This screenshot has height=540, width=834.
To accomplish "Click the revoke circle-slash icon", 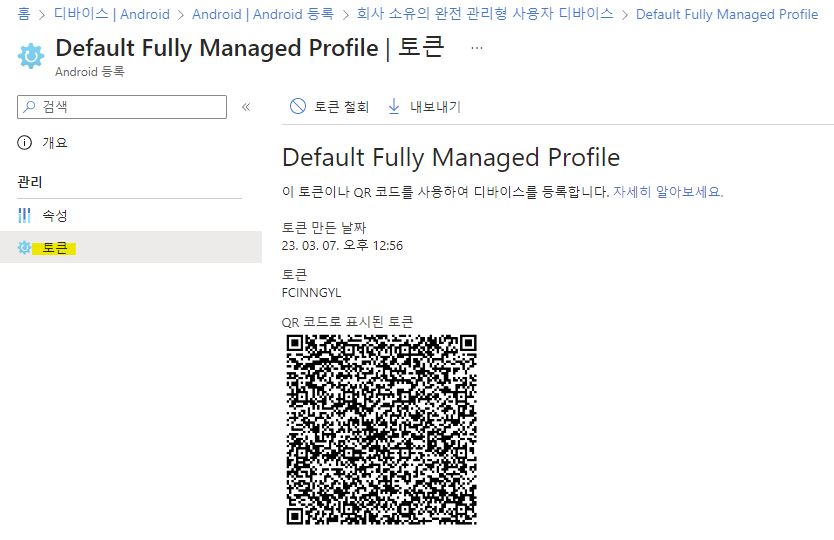I will pos(298,106).
